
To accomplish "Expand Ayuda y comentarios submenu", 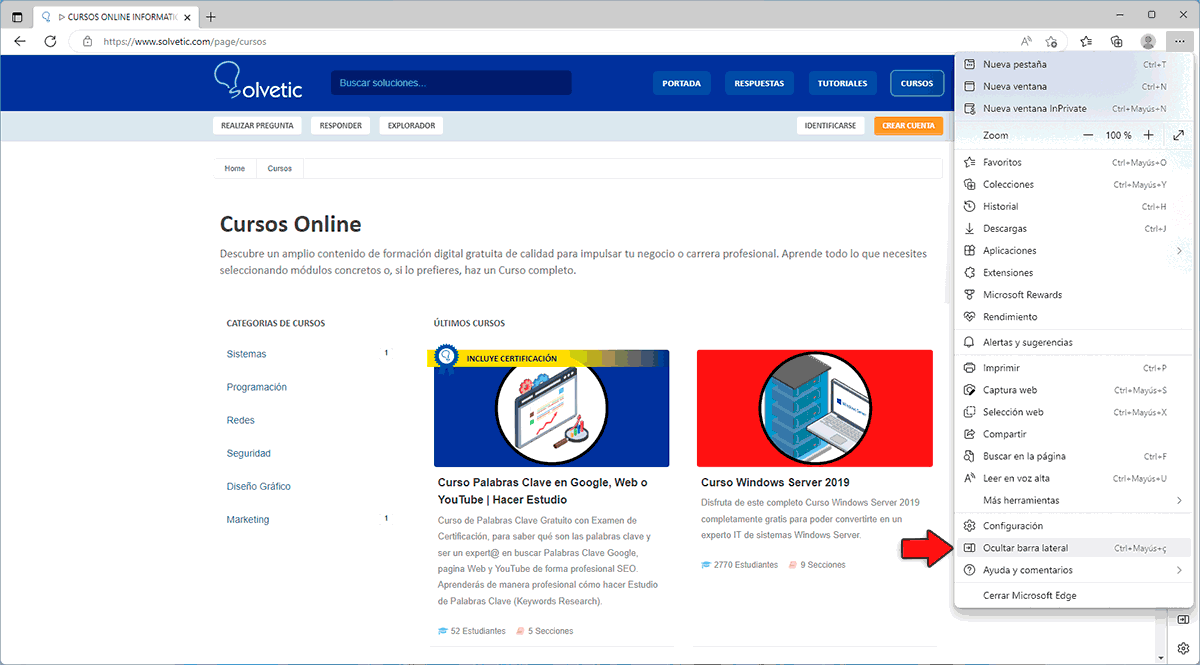I will [x=1073, y=570].
